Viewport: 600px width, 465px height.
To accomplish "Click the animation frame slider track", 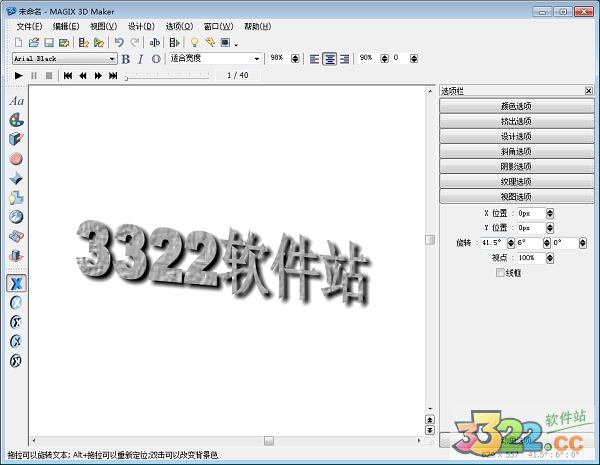I will coord(168,77).
